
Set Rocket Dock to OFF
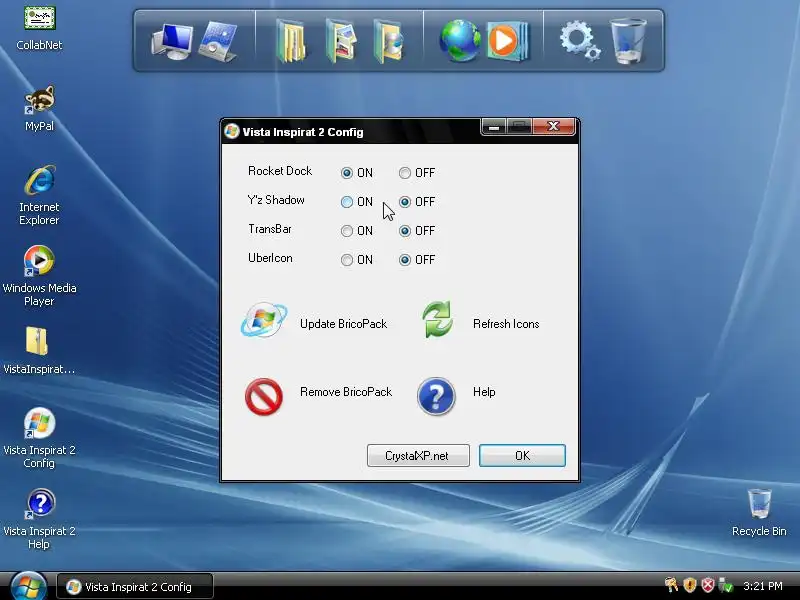(x=405, y=173)
